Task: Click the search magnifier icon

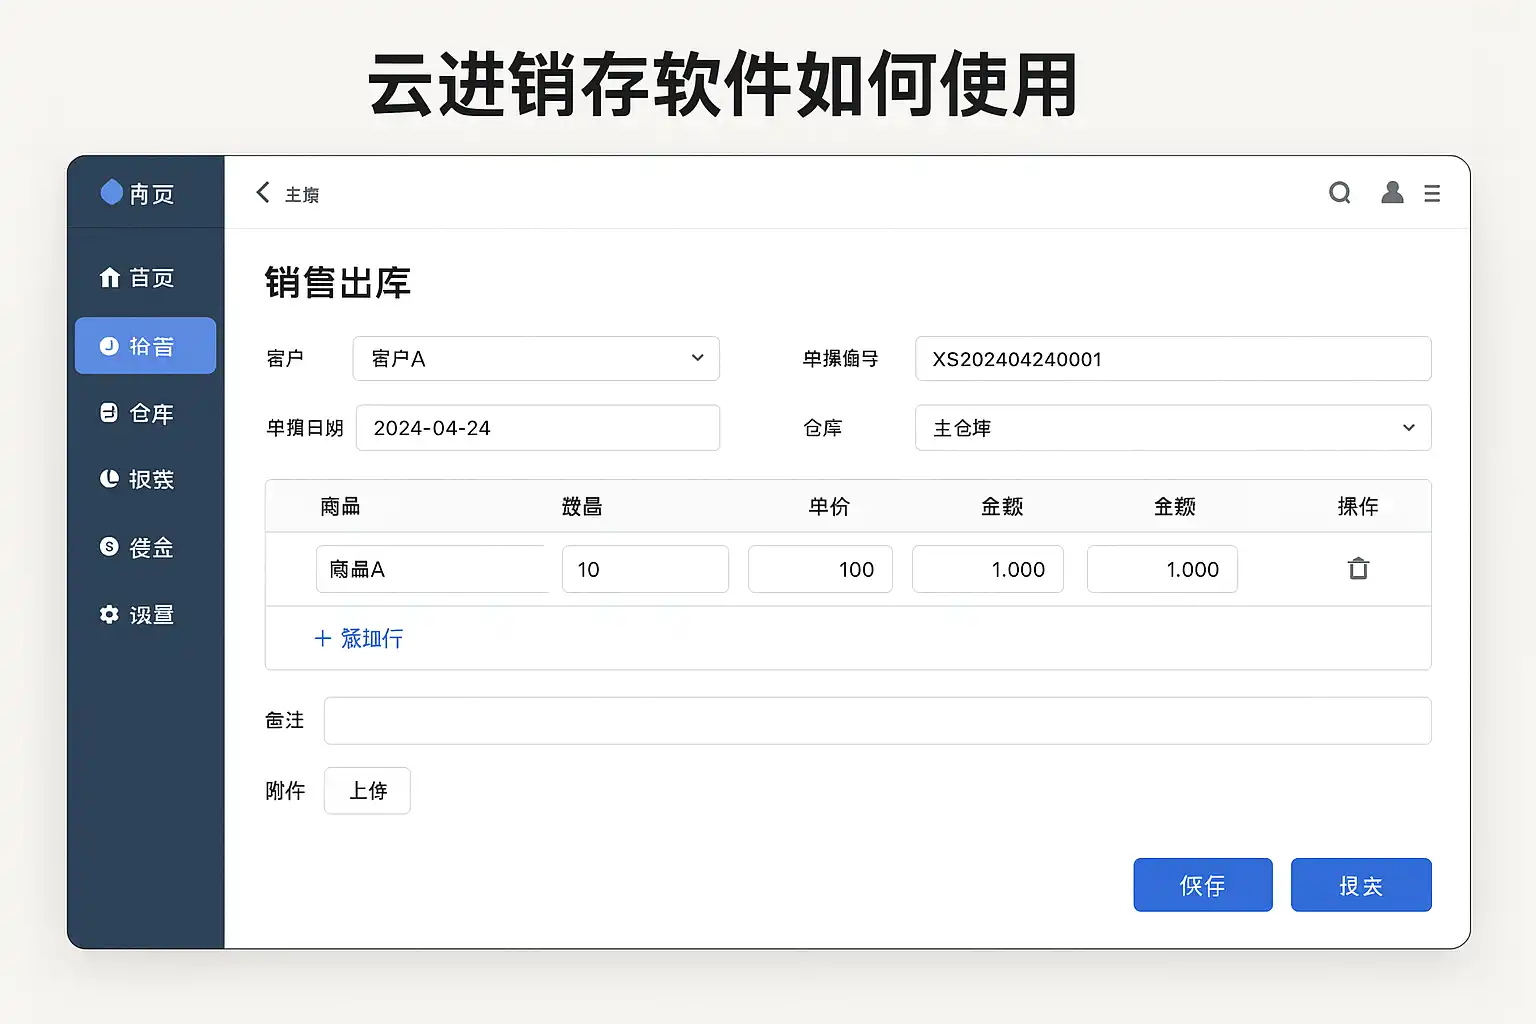Action: pyautogui.click(x=1339, y=192)
